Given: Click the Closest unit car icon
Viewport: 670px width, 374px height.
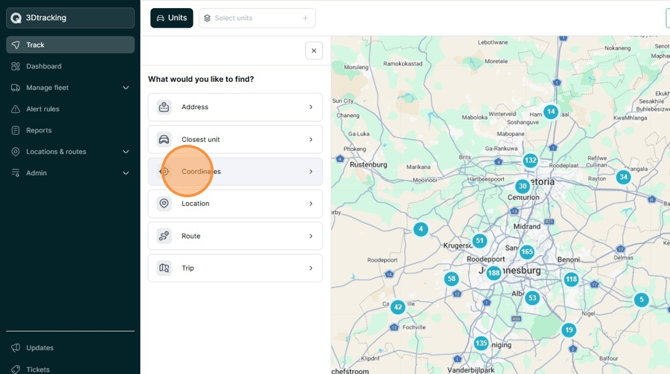Looking at the screenshot, I should [x=164, y=139].
